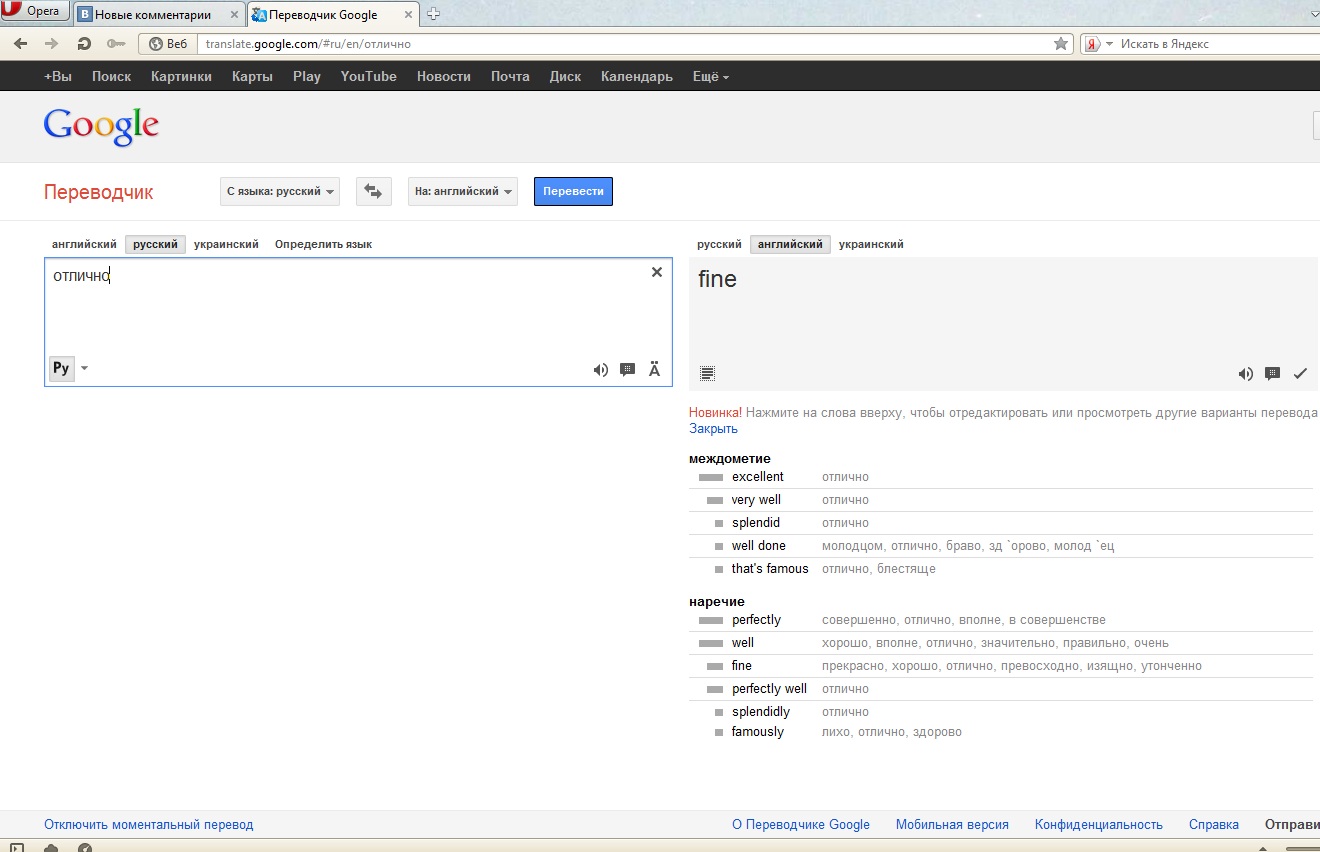This screenshot has width=1320, height=852.
Task: Click Закрыть link under the tip
Action: [713, 428]
